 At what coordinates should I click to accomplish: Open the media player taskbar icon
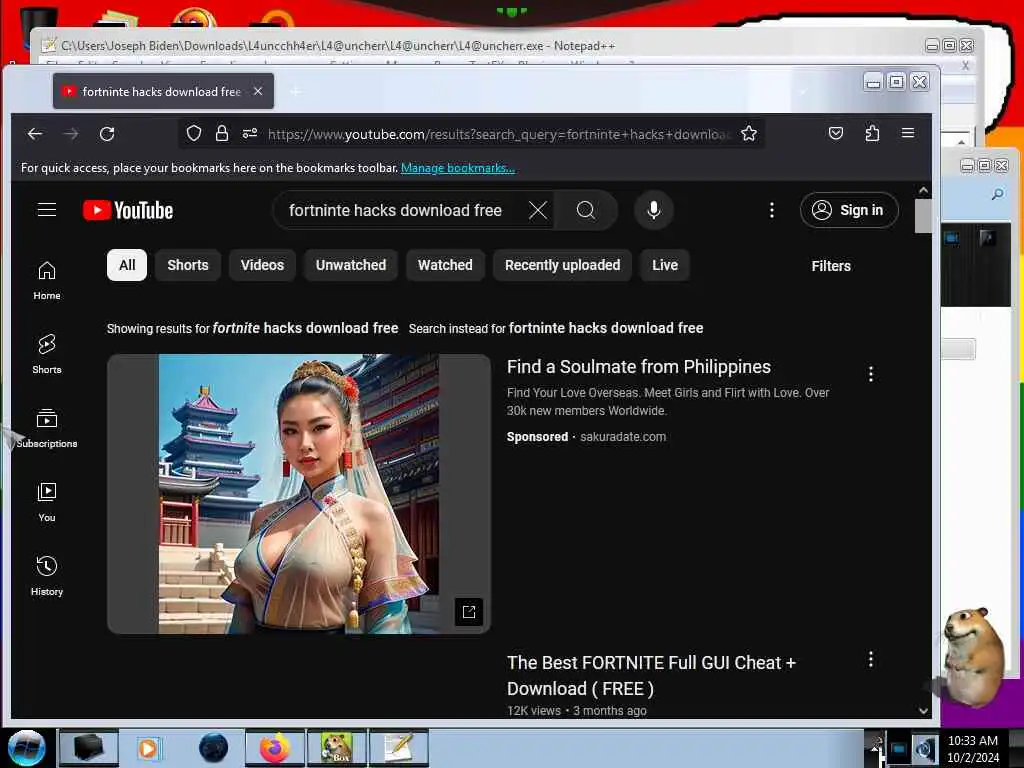[x=148, y=748]
